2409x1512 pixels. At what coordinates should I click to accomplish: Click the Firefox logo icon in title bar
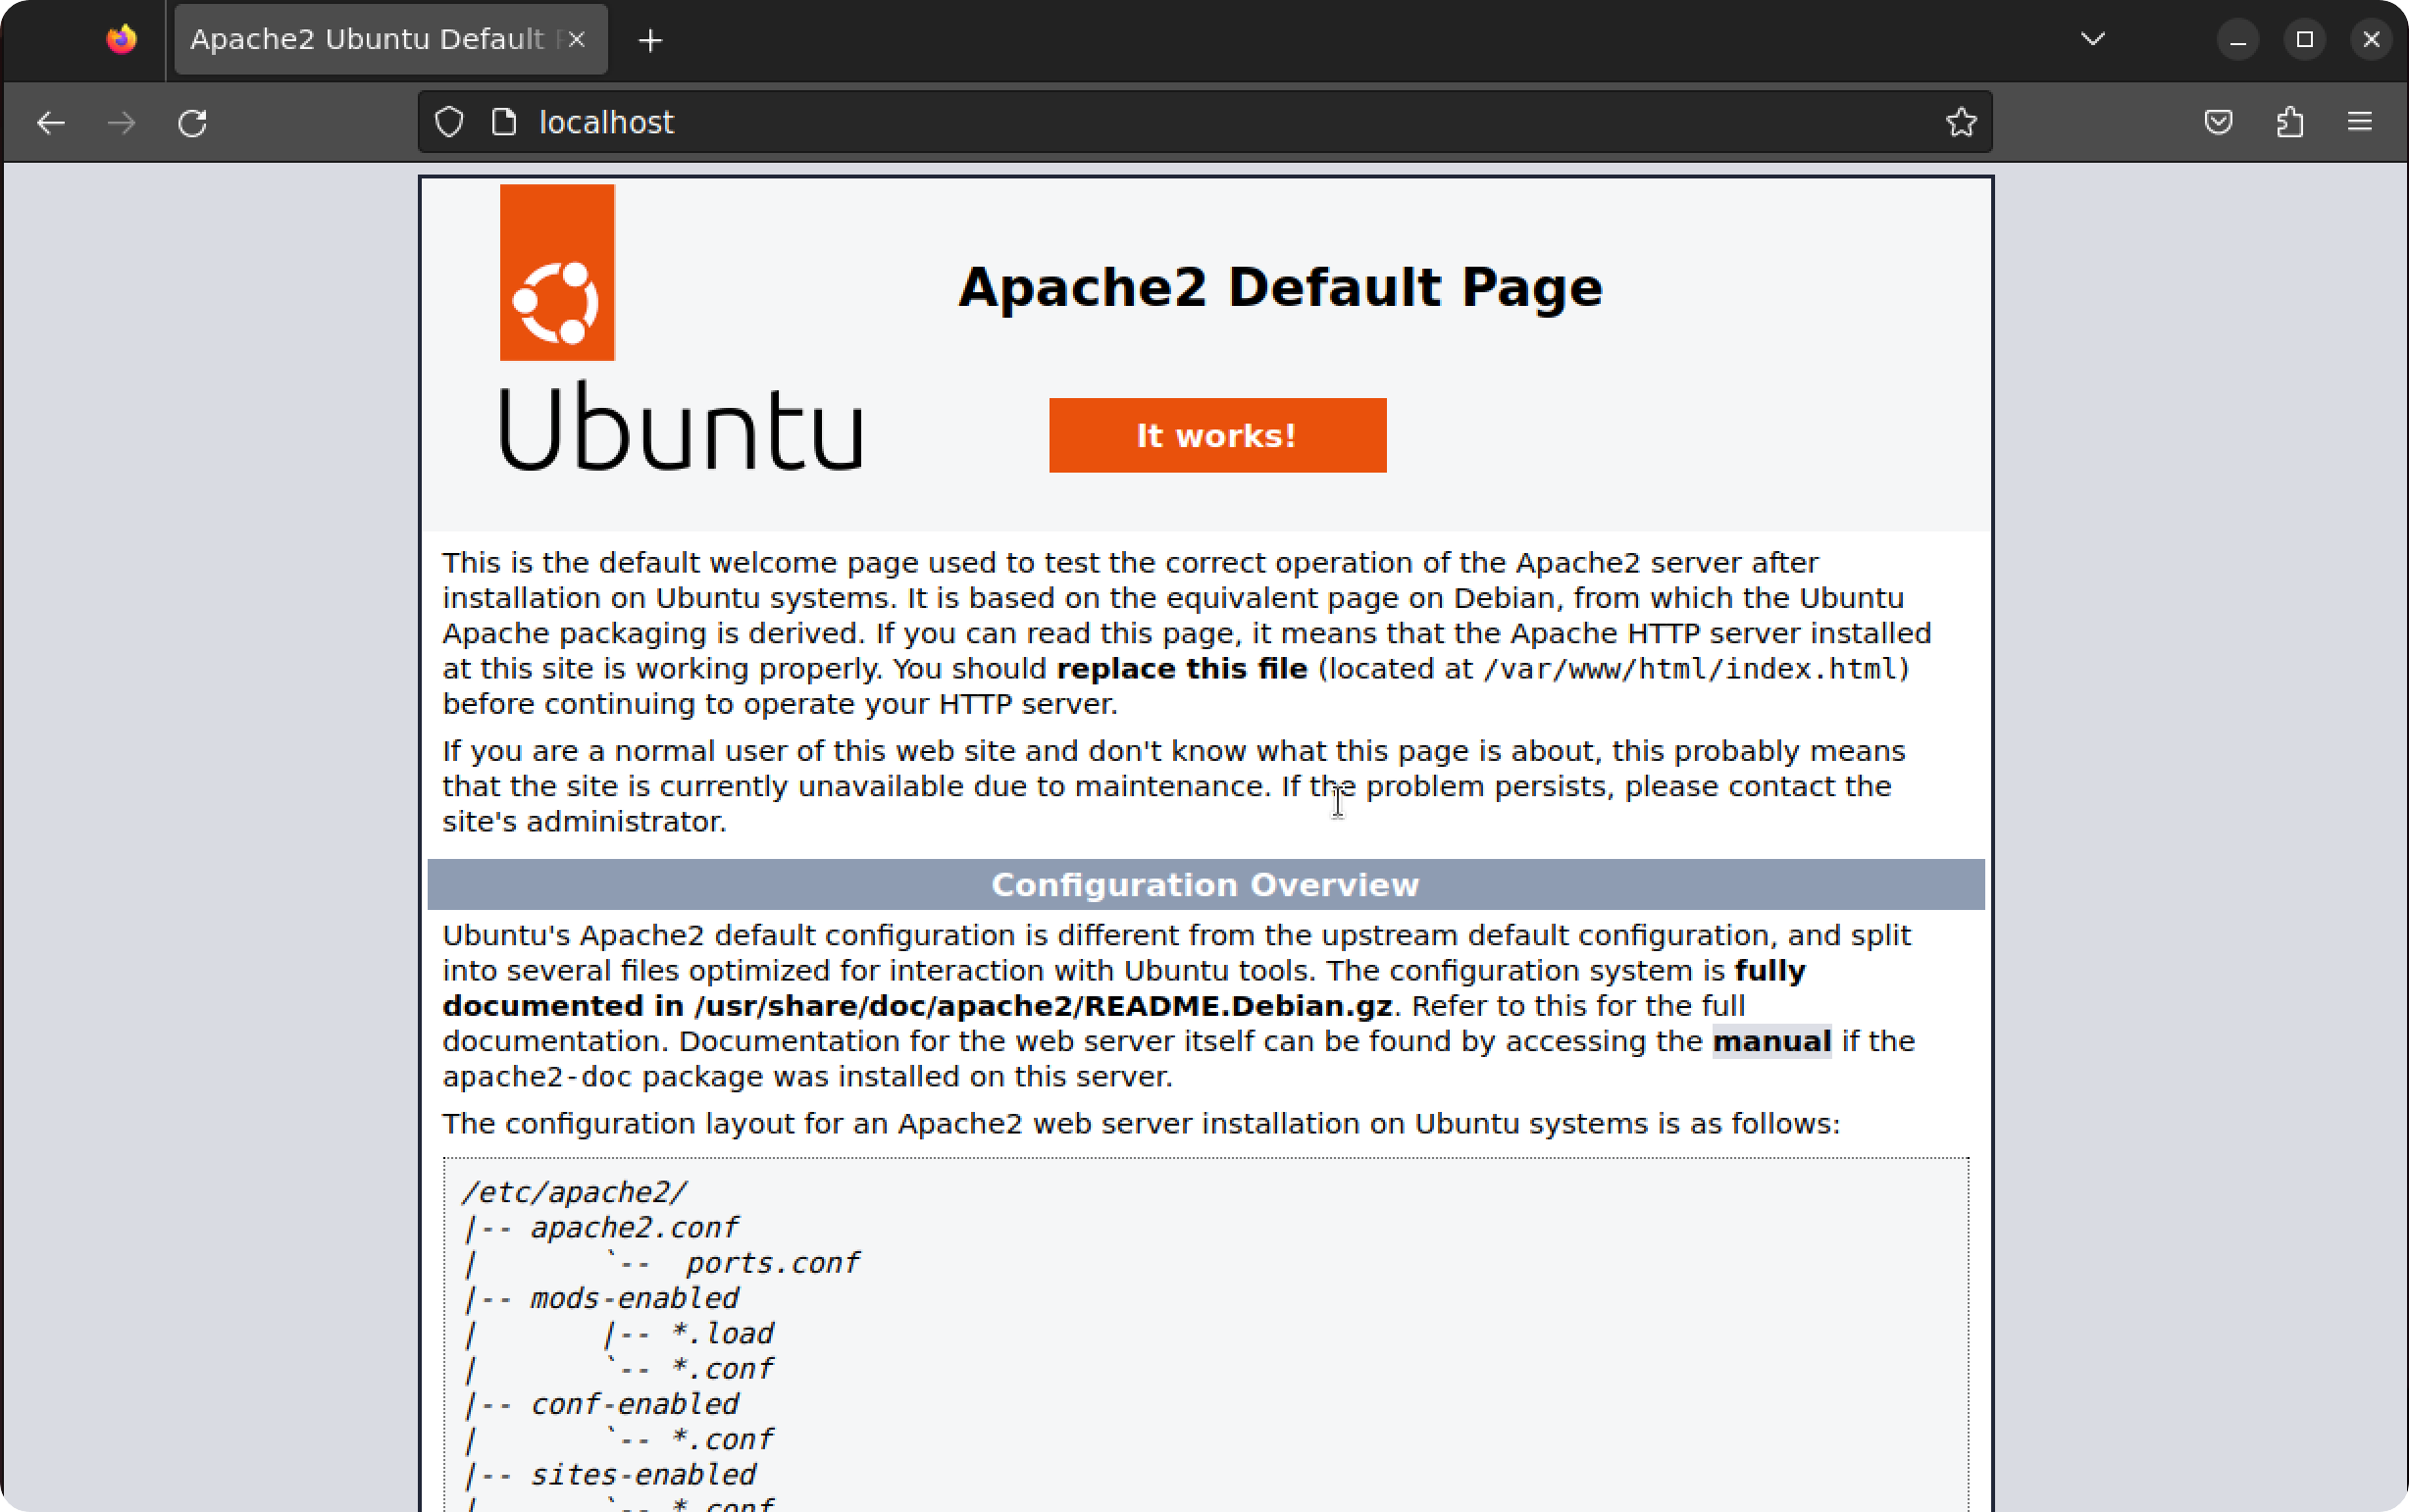(122, 39)
